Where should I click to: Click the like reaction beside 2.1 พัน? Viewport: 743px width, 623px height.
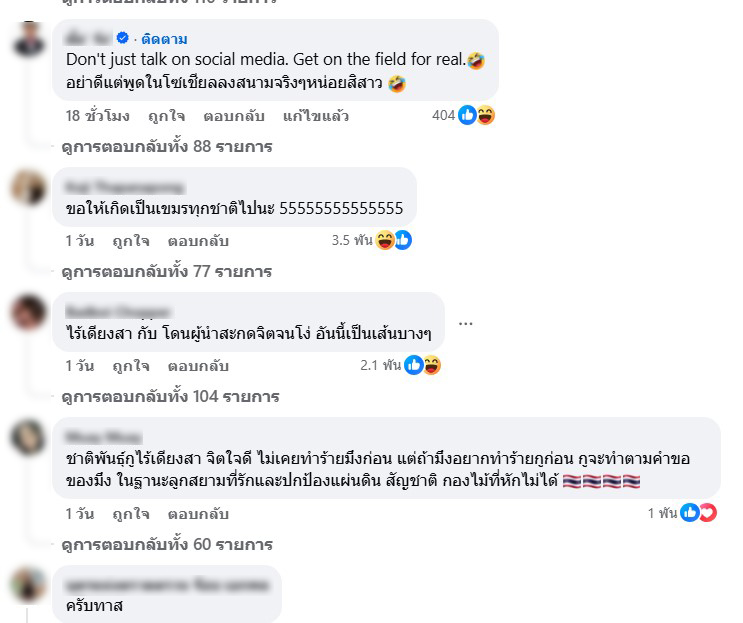414,365
